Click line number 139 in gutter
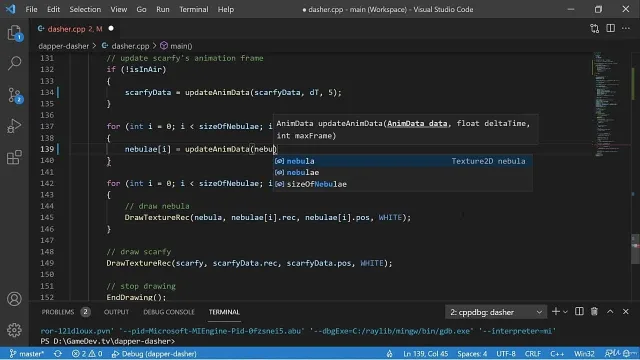The image size is (640, 360). [x=47, y=149]
